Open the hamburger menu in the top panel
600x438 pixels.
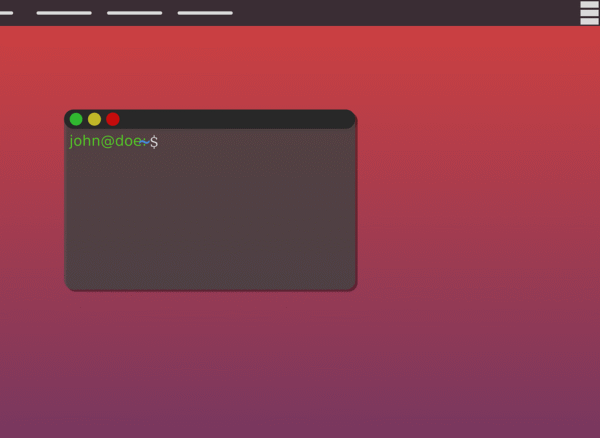(x=589, y=12)
